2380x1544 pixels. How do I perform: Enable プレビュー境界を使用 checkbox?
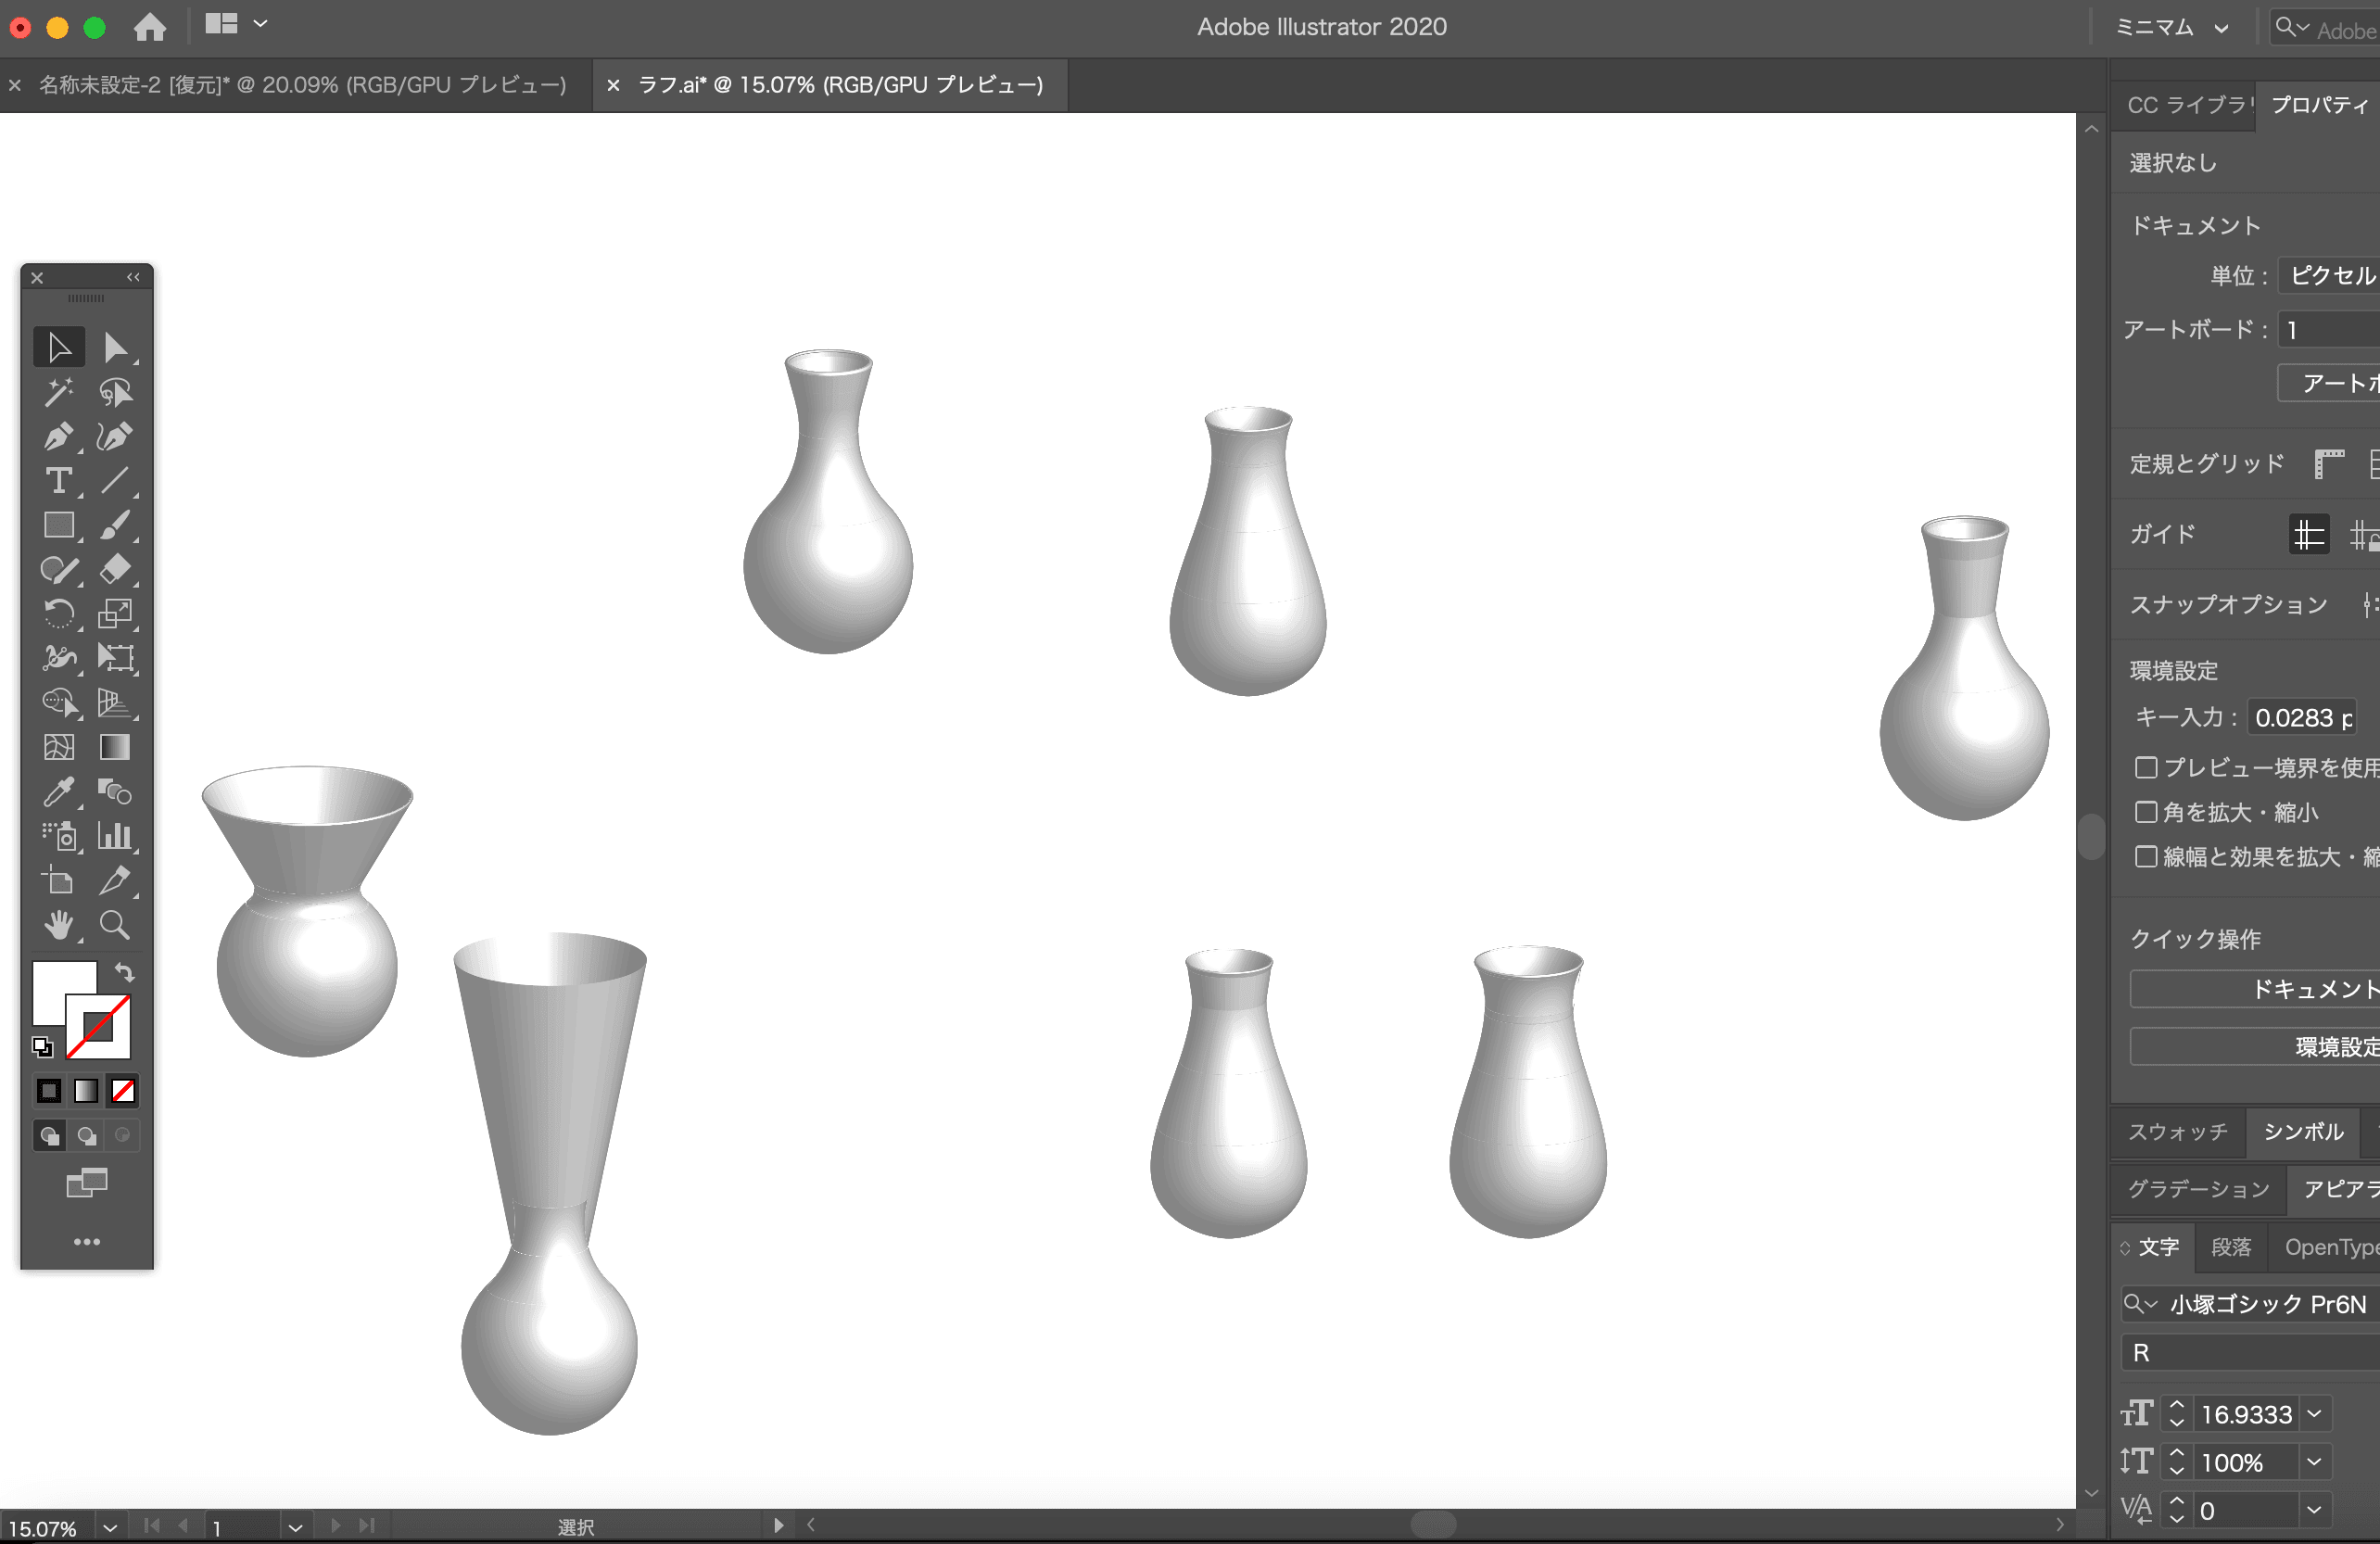pyautogui.click(x=2145, y=767)
